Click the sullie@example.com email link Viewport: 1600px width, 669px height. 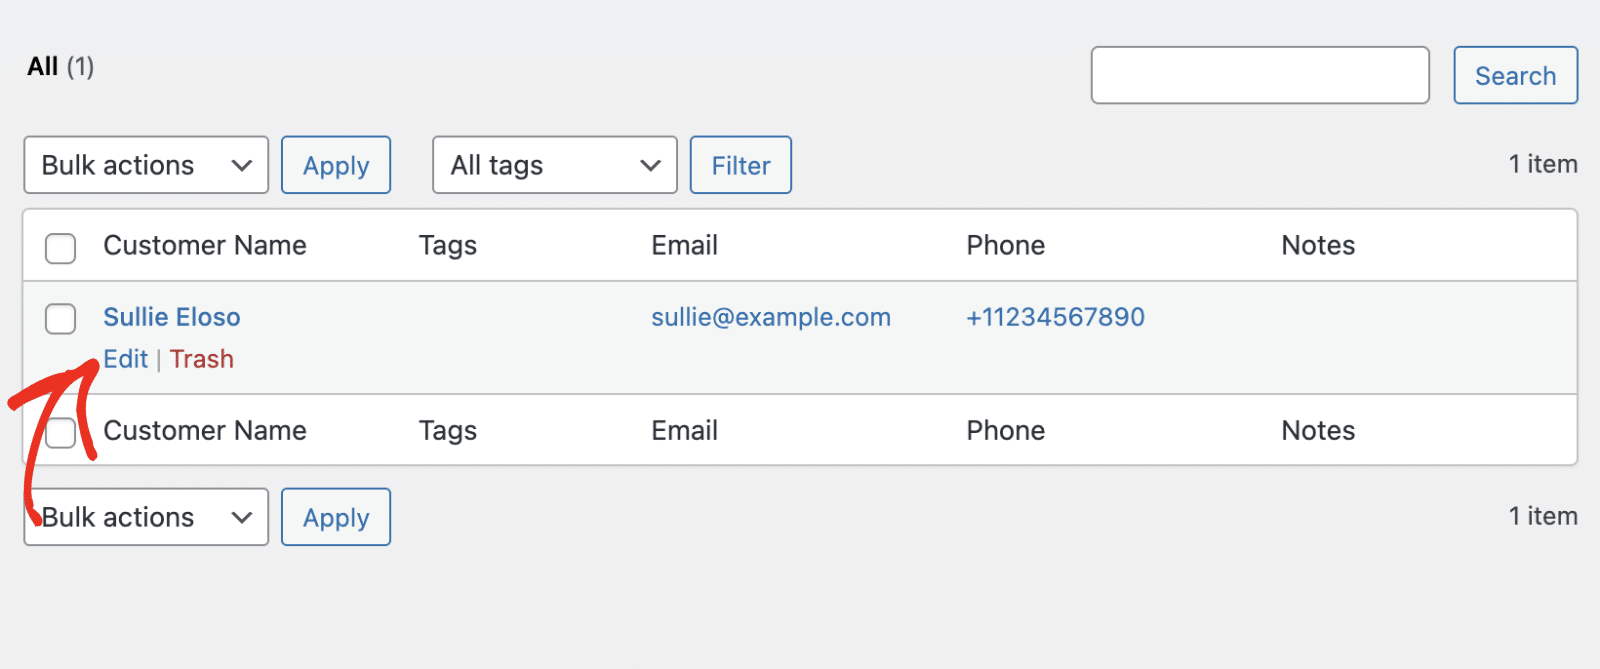[x=771, y=317]
